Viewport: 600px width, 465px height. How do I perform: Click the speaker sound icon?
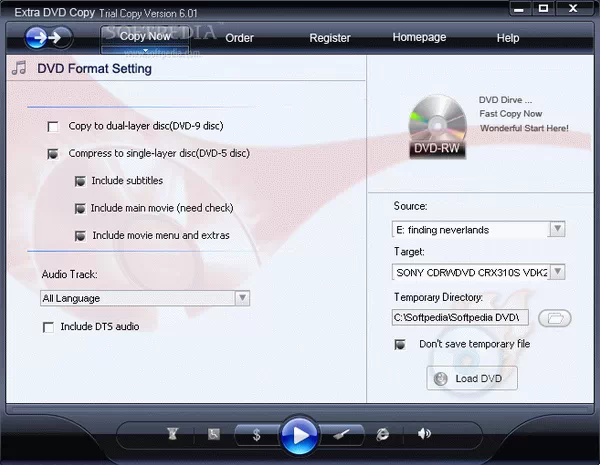click(424, 434)
